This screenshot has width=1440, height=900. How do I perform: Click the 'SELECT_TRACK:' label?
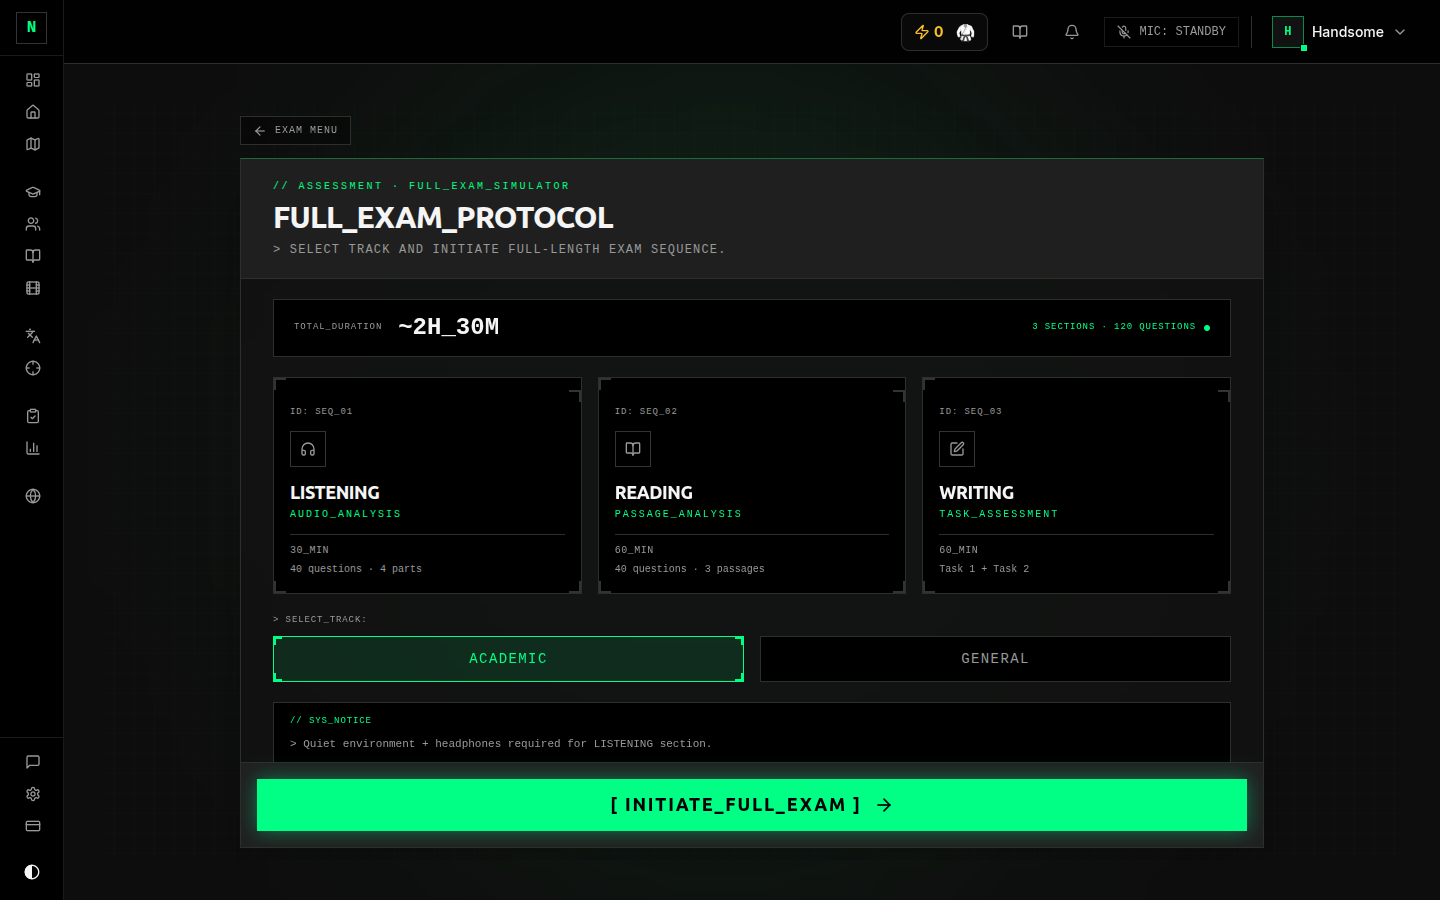coord(320,619)
